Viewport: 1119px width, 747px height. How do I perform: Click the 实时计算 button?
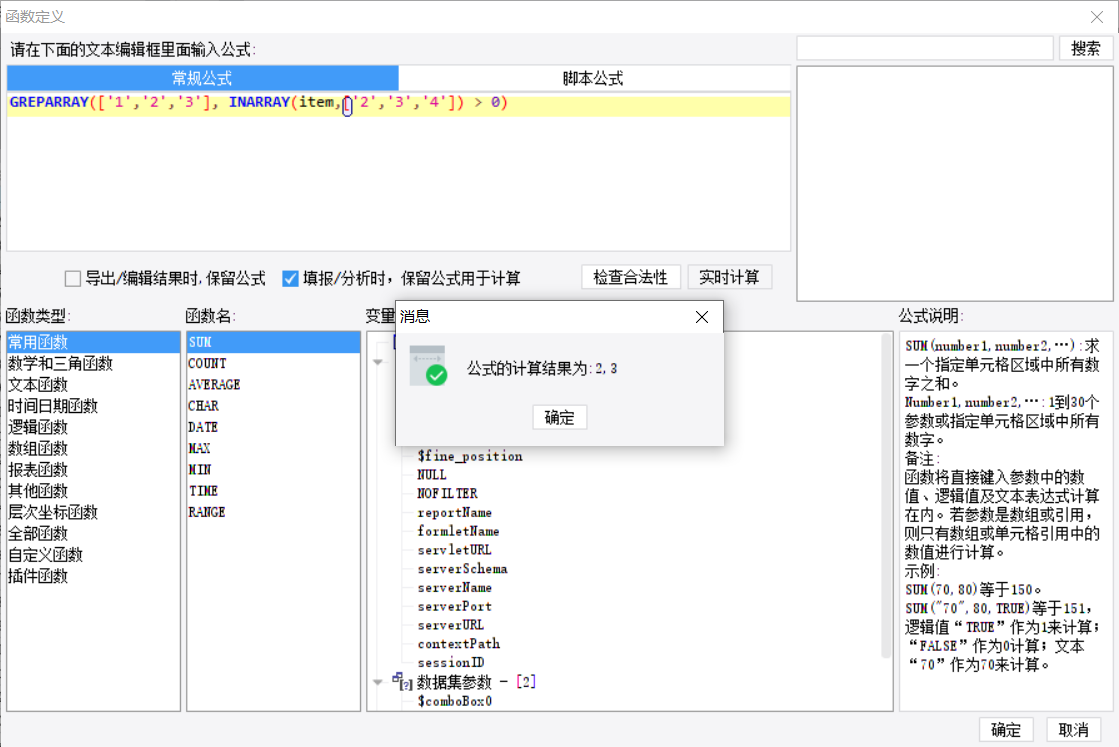[x=729, y=278]
